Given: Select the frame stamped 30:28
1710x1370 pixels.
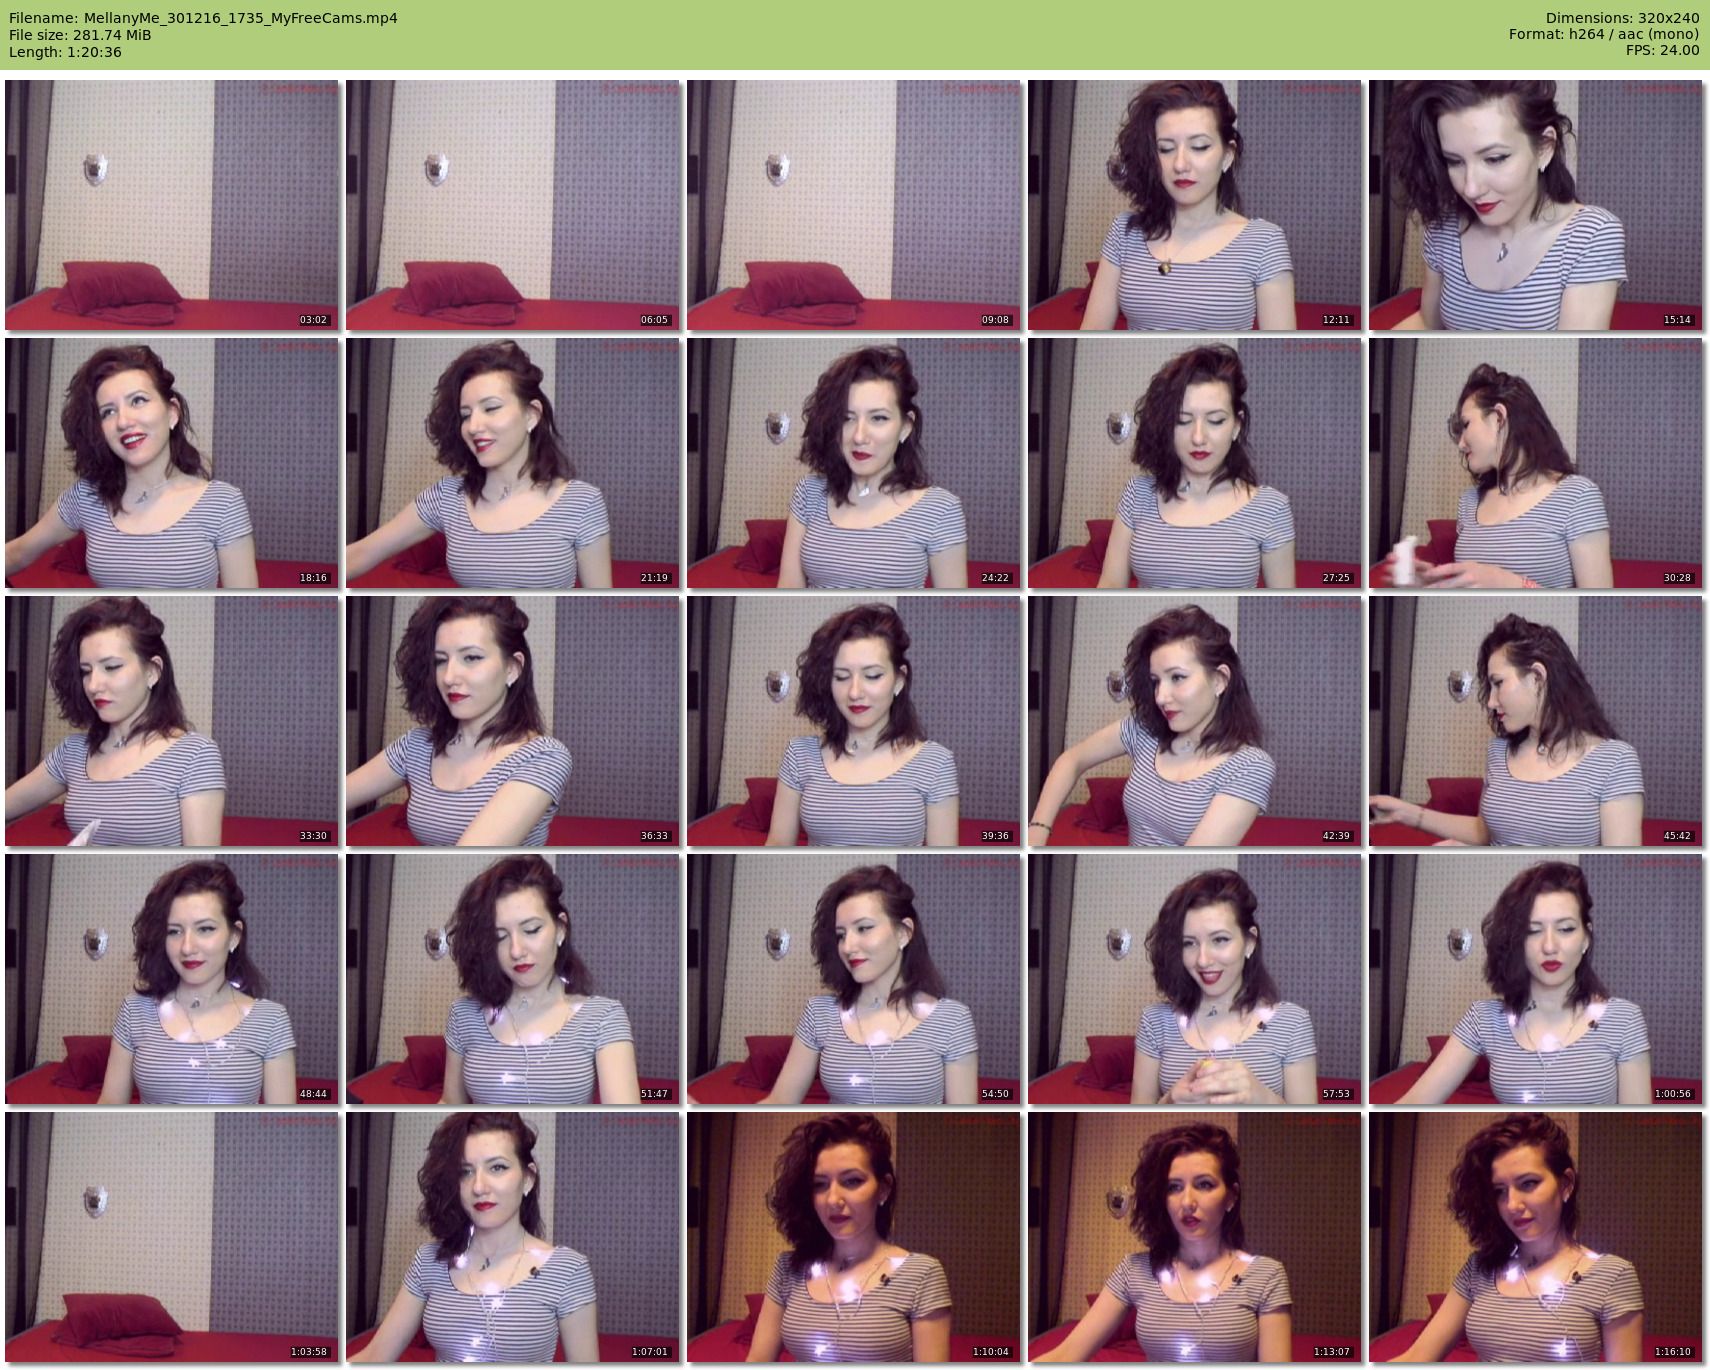Looking at the screenshot, I should click(x=1536, y=463).
